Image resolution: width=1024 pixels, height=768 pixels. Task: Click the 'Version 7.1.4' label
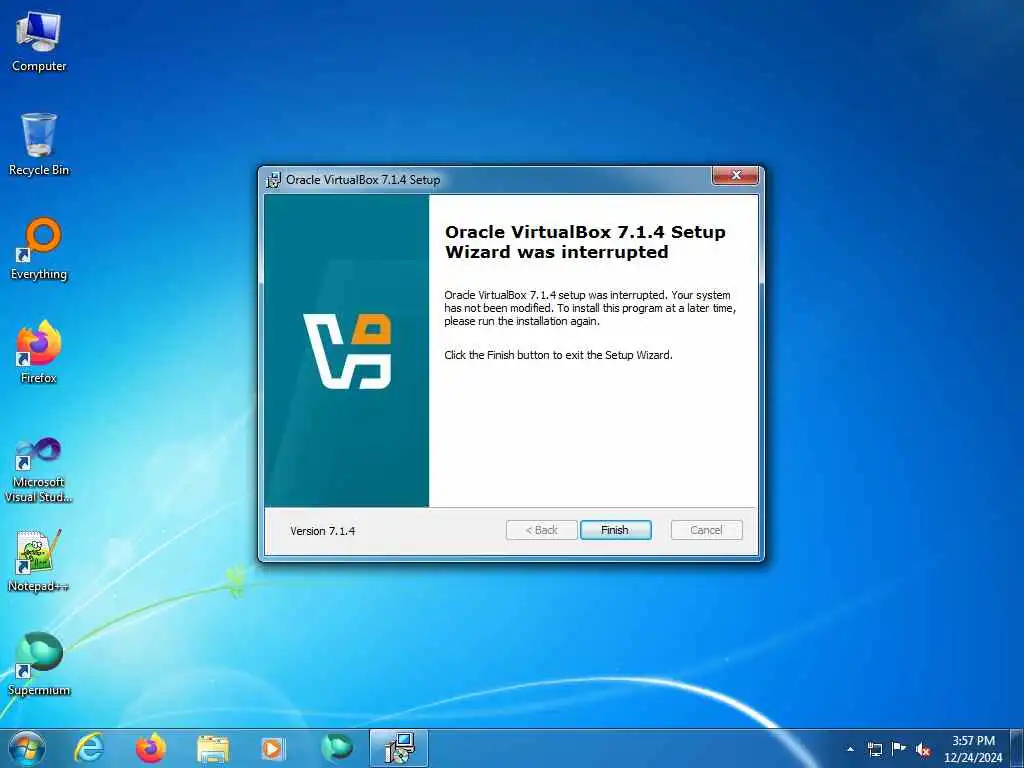pyautogui.click(x=323, y=531)
